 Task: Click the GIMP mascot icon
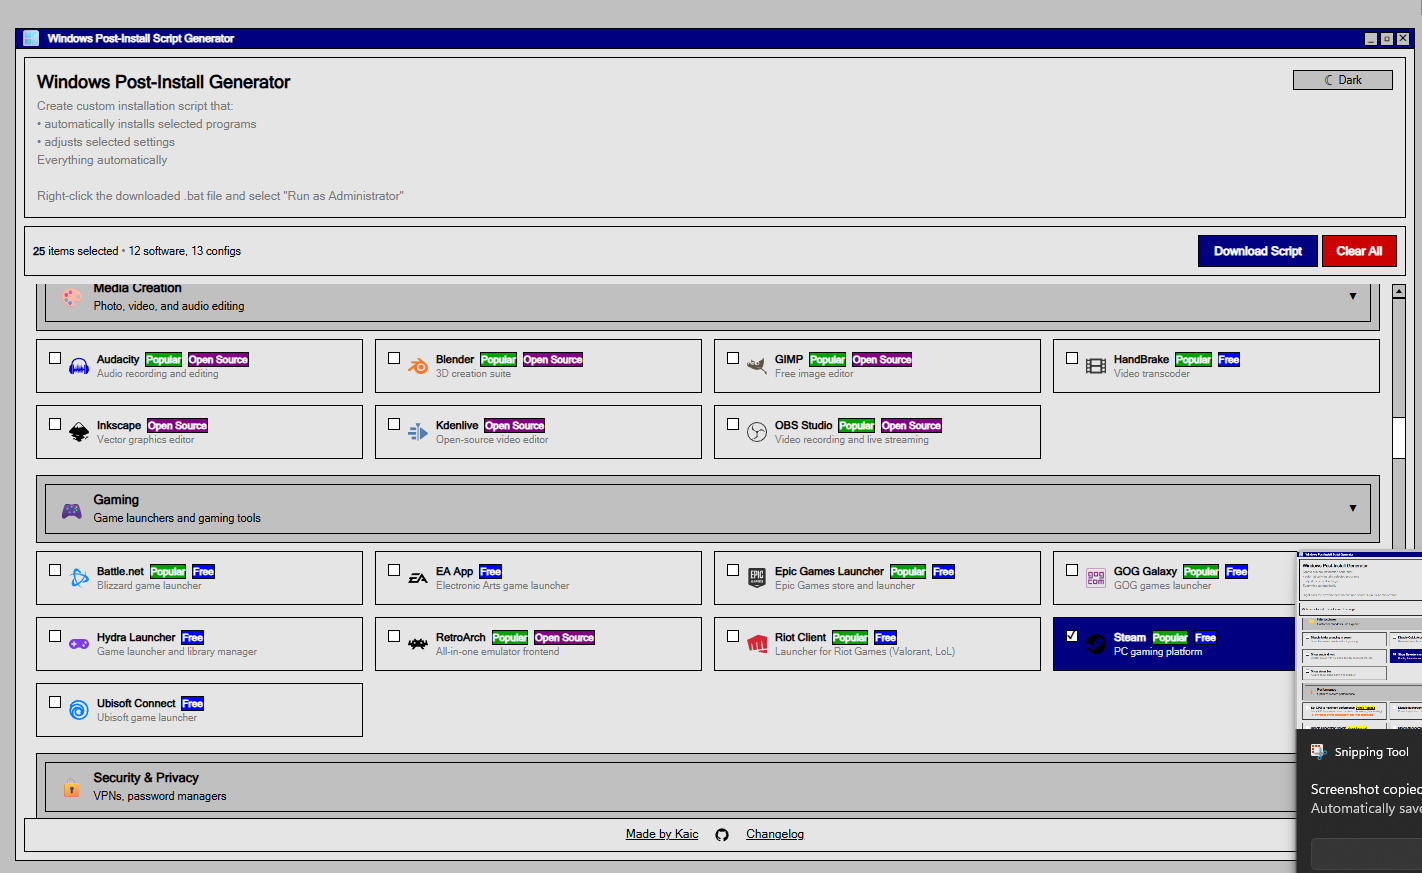pyautogui.click(x=757, y=367)
